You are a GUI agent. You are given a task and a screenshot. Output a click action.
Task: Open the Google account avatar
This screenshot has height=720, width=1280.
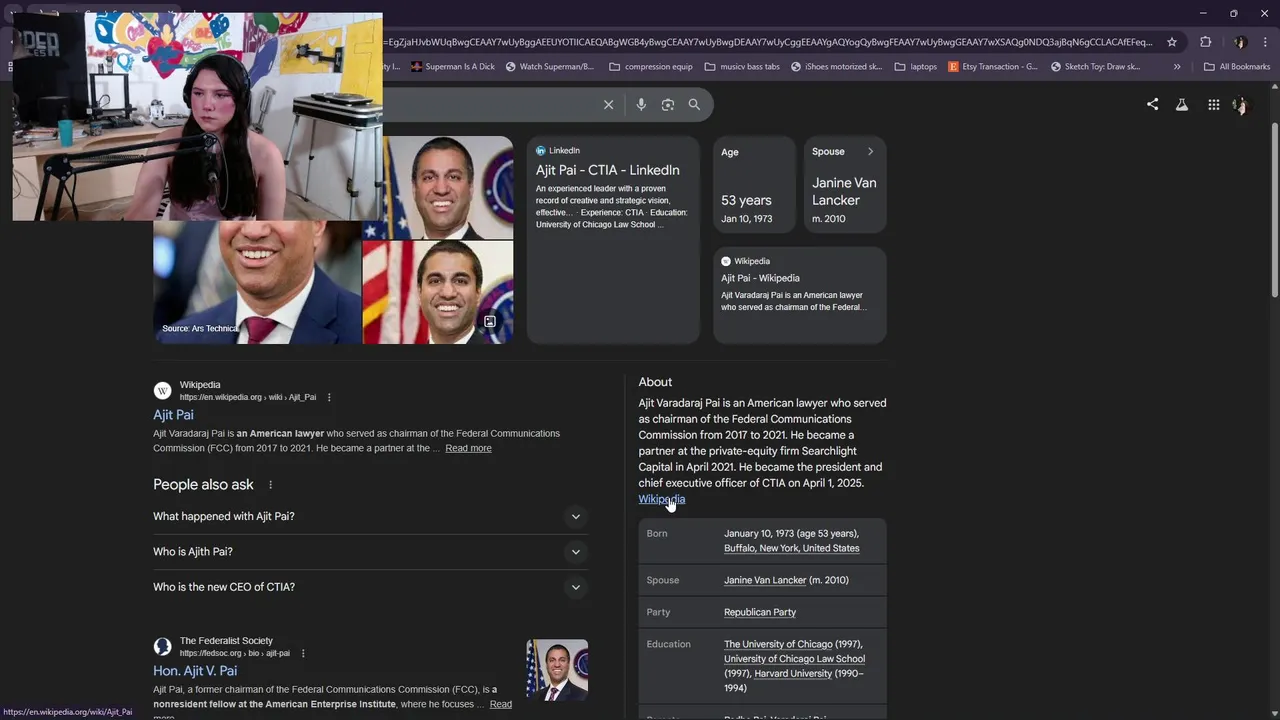tap(1241, 105)
